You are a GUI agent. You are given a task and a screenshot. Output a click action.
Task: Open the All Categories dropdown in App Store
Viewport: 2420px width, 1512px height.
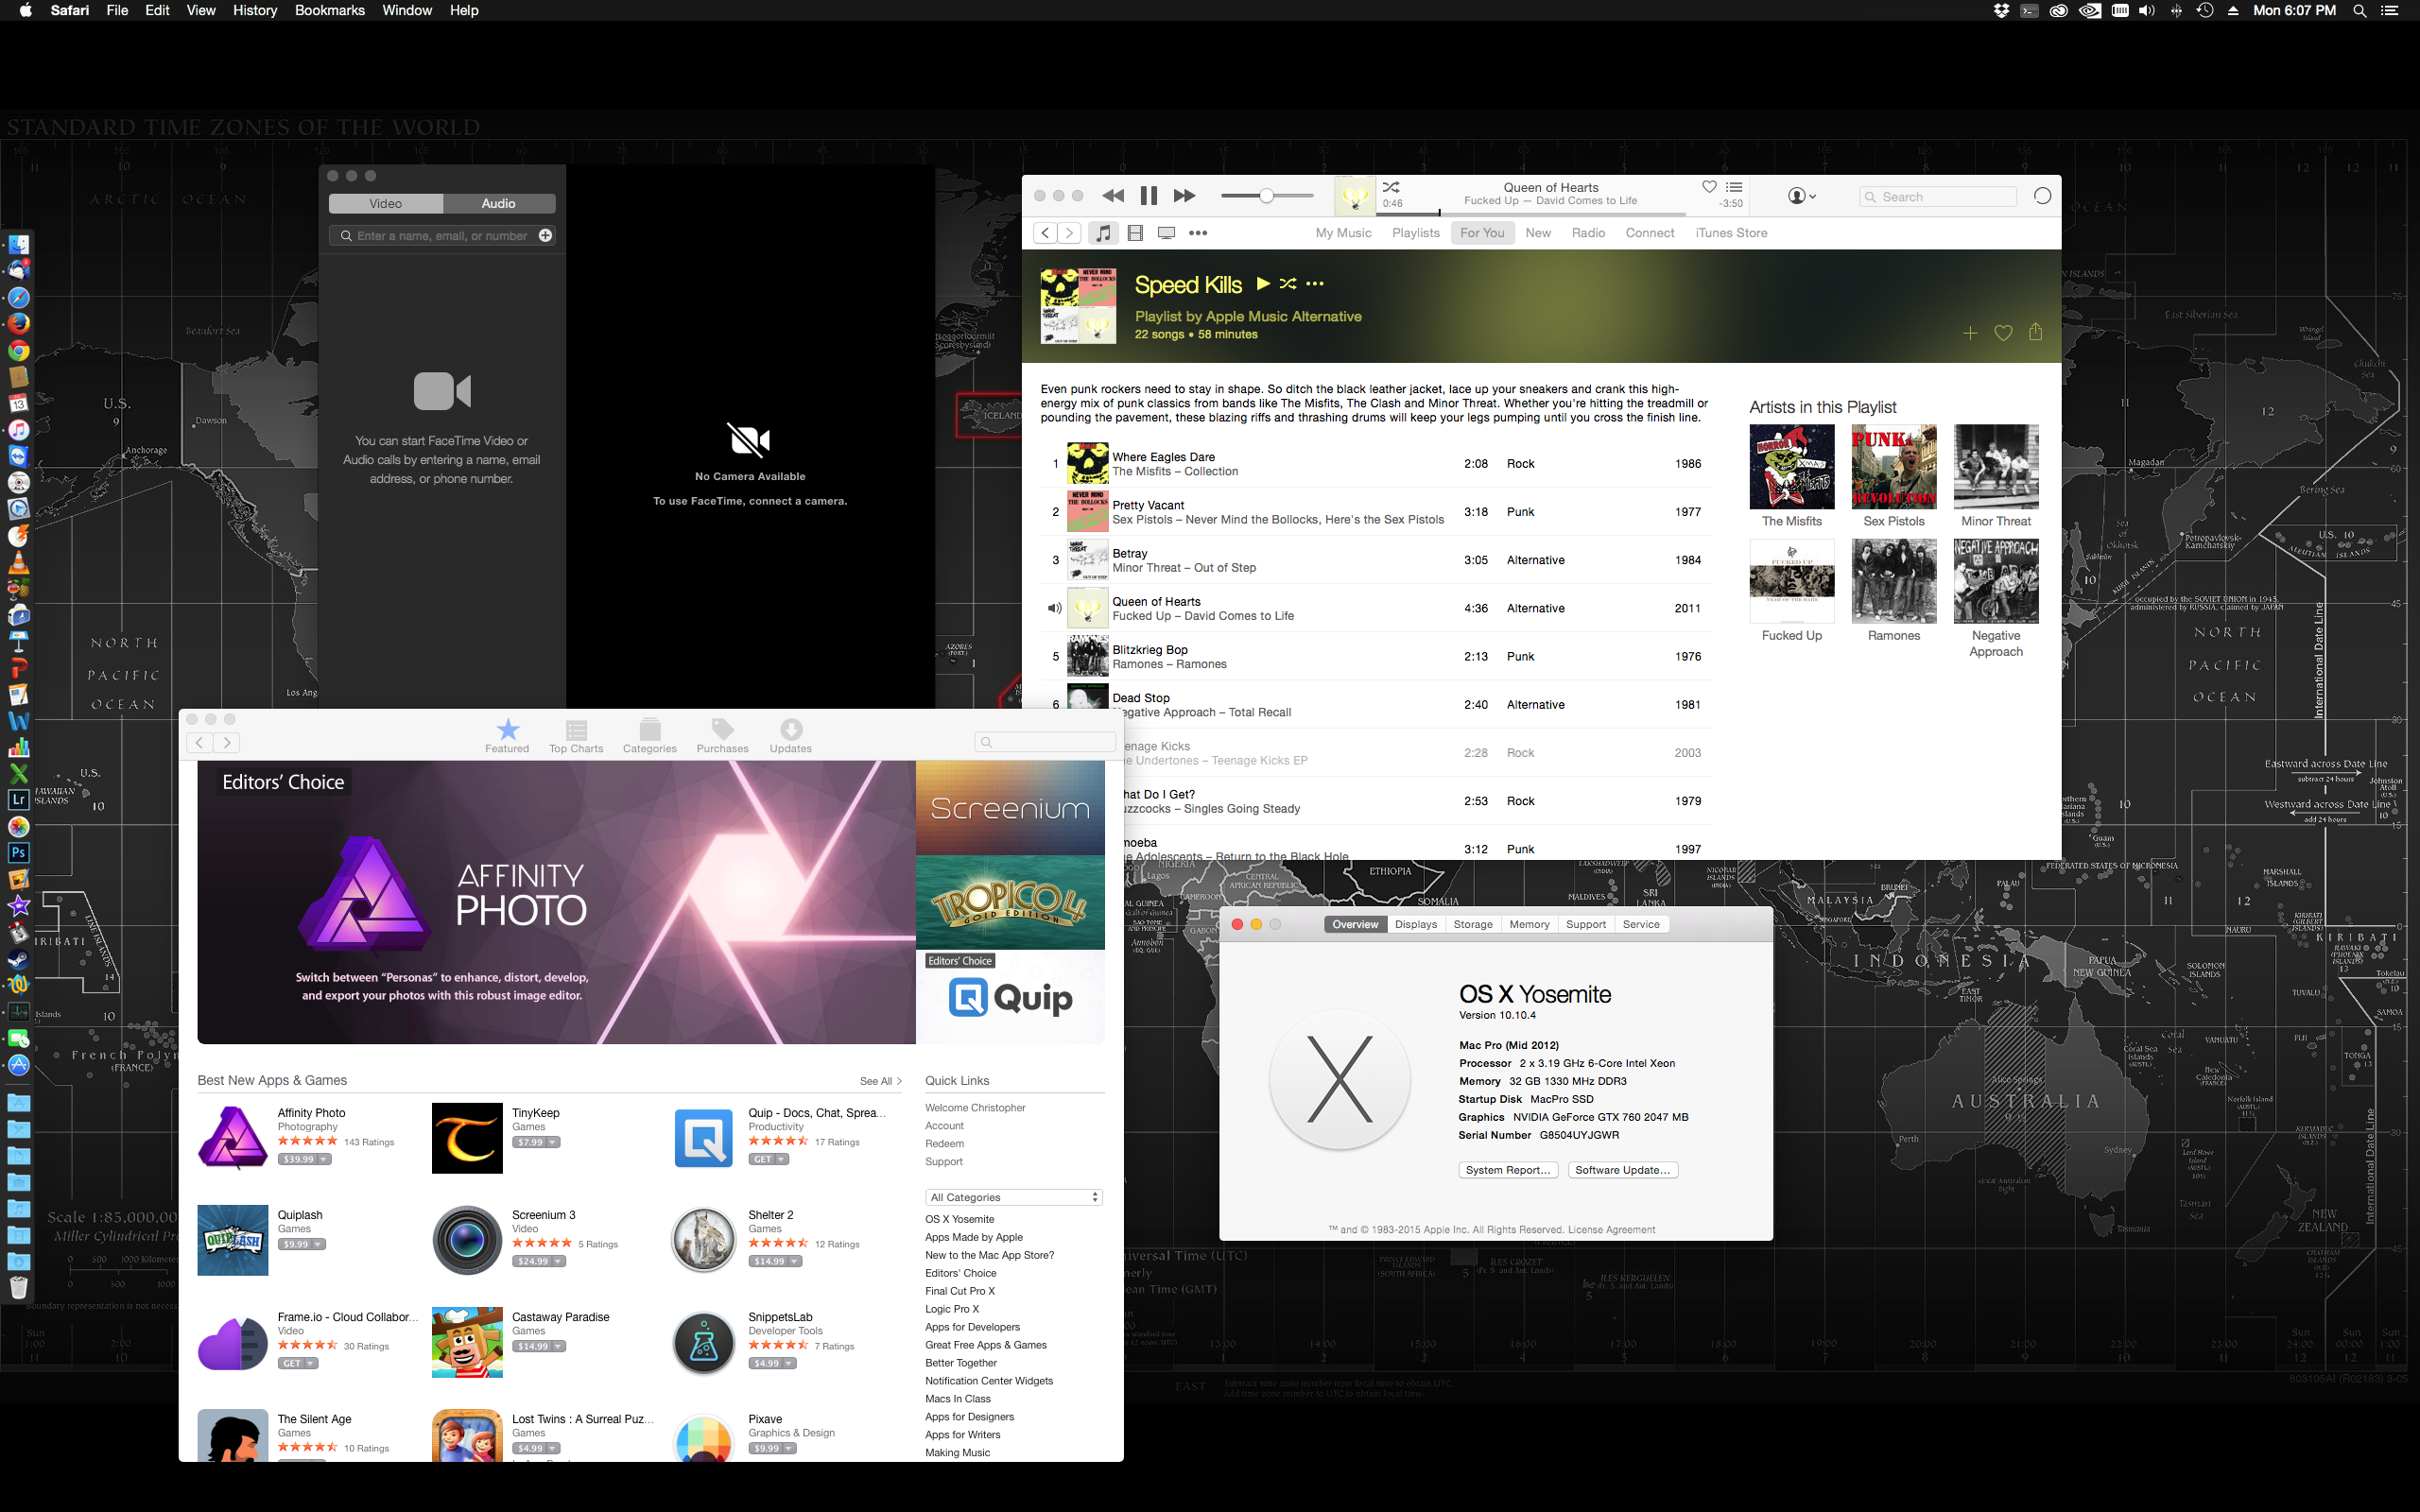tap(1014, 1197)
